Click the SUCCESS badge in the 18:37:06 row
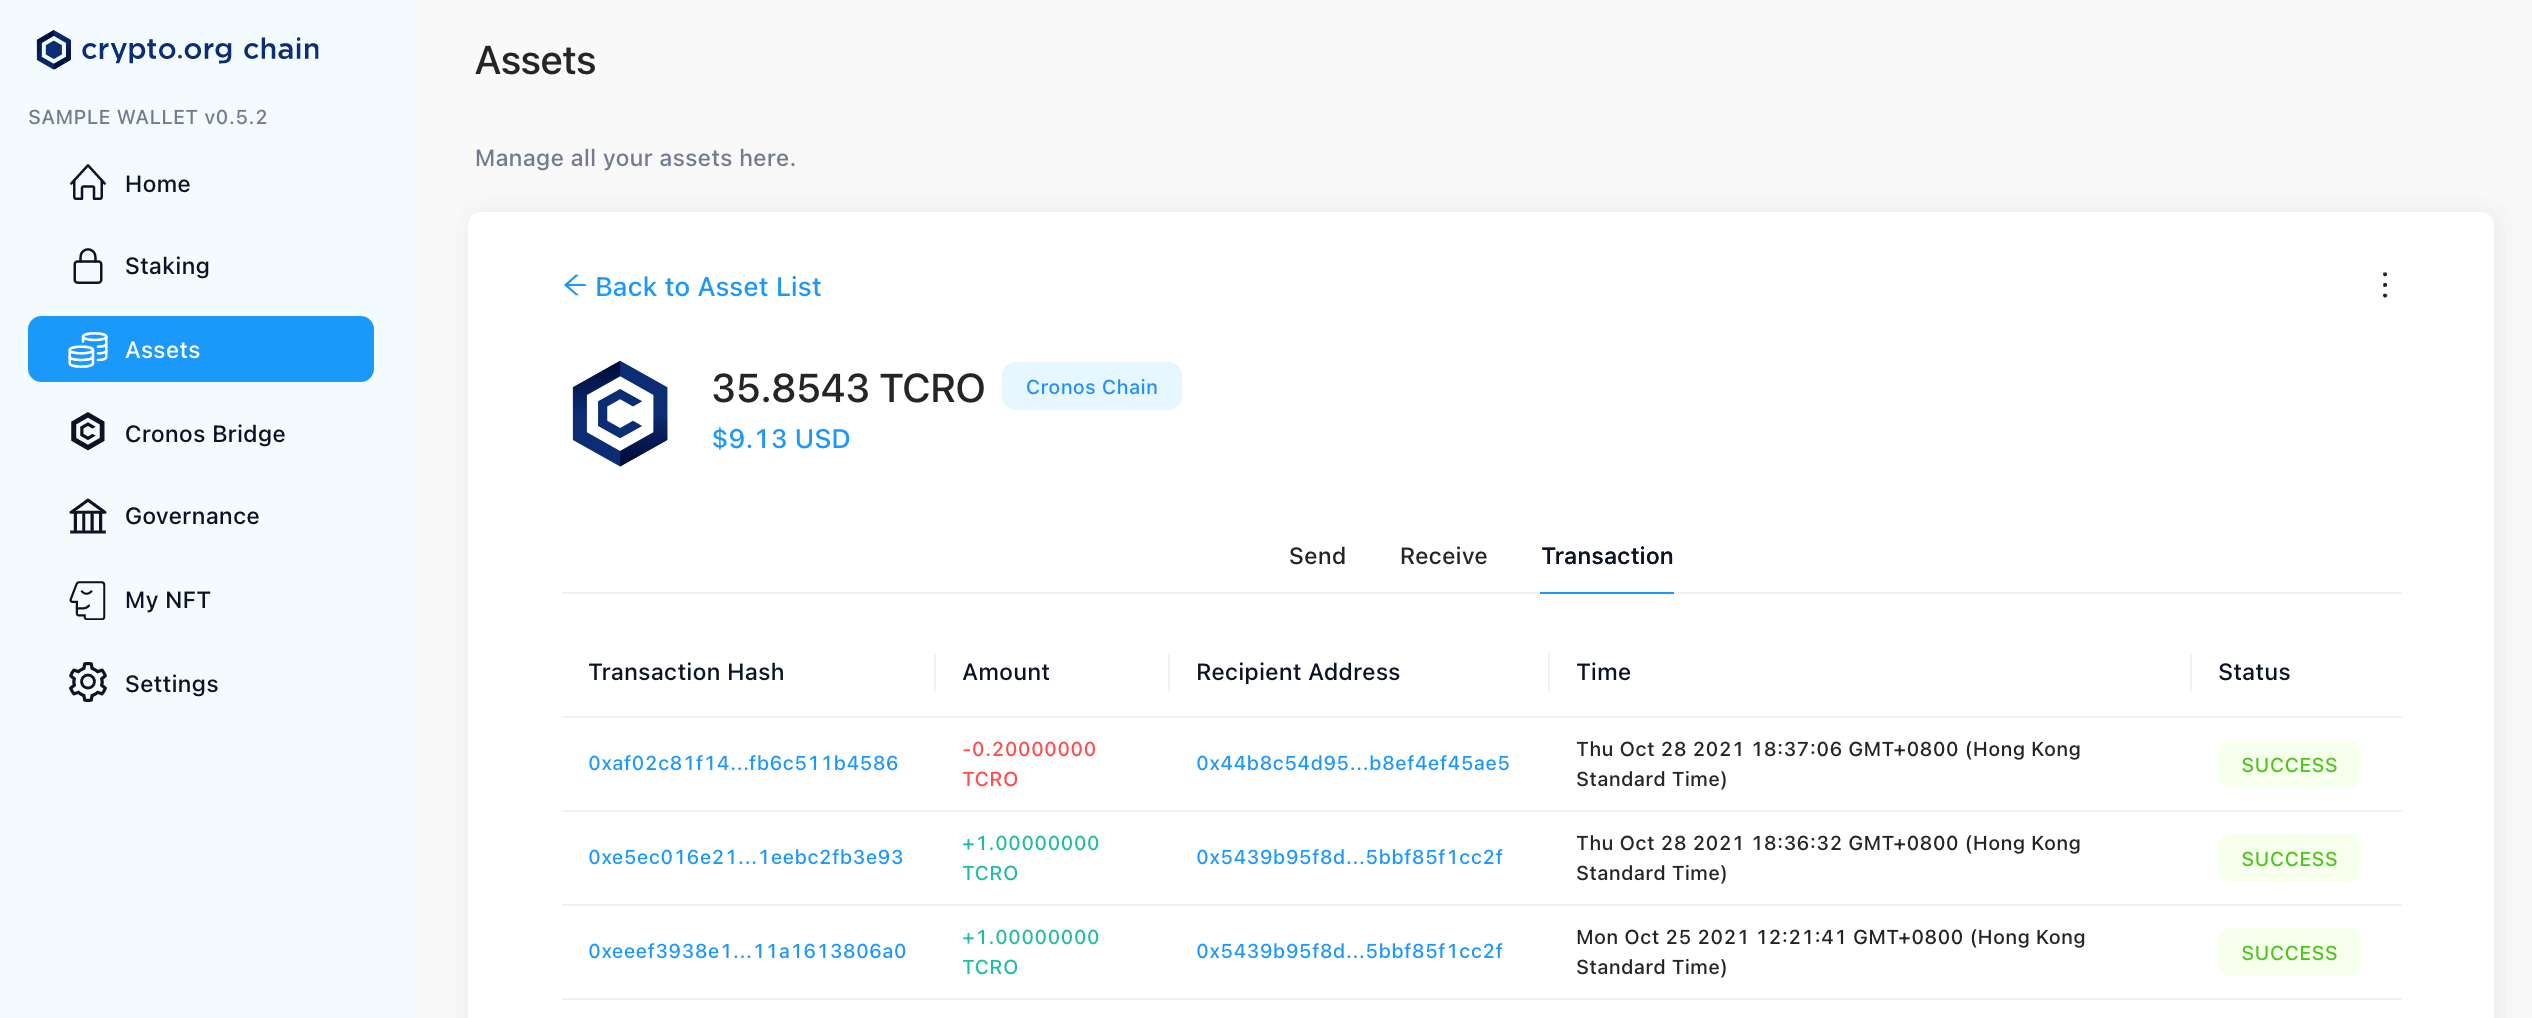Viewport: 2532px width, 1018px height. point(2289,765)
